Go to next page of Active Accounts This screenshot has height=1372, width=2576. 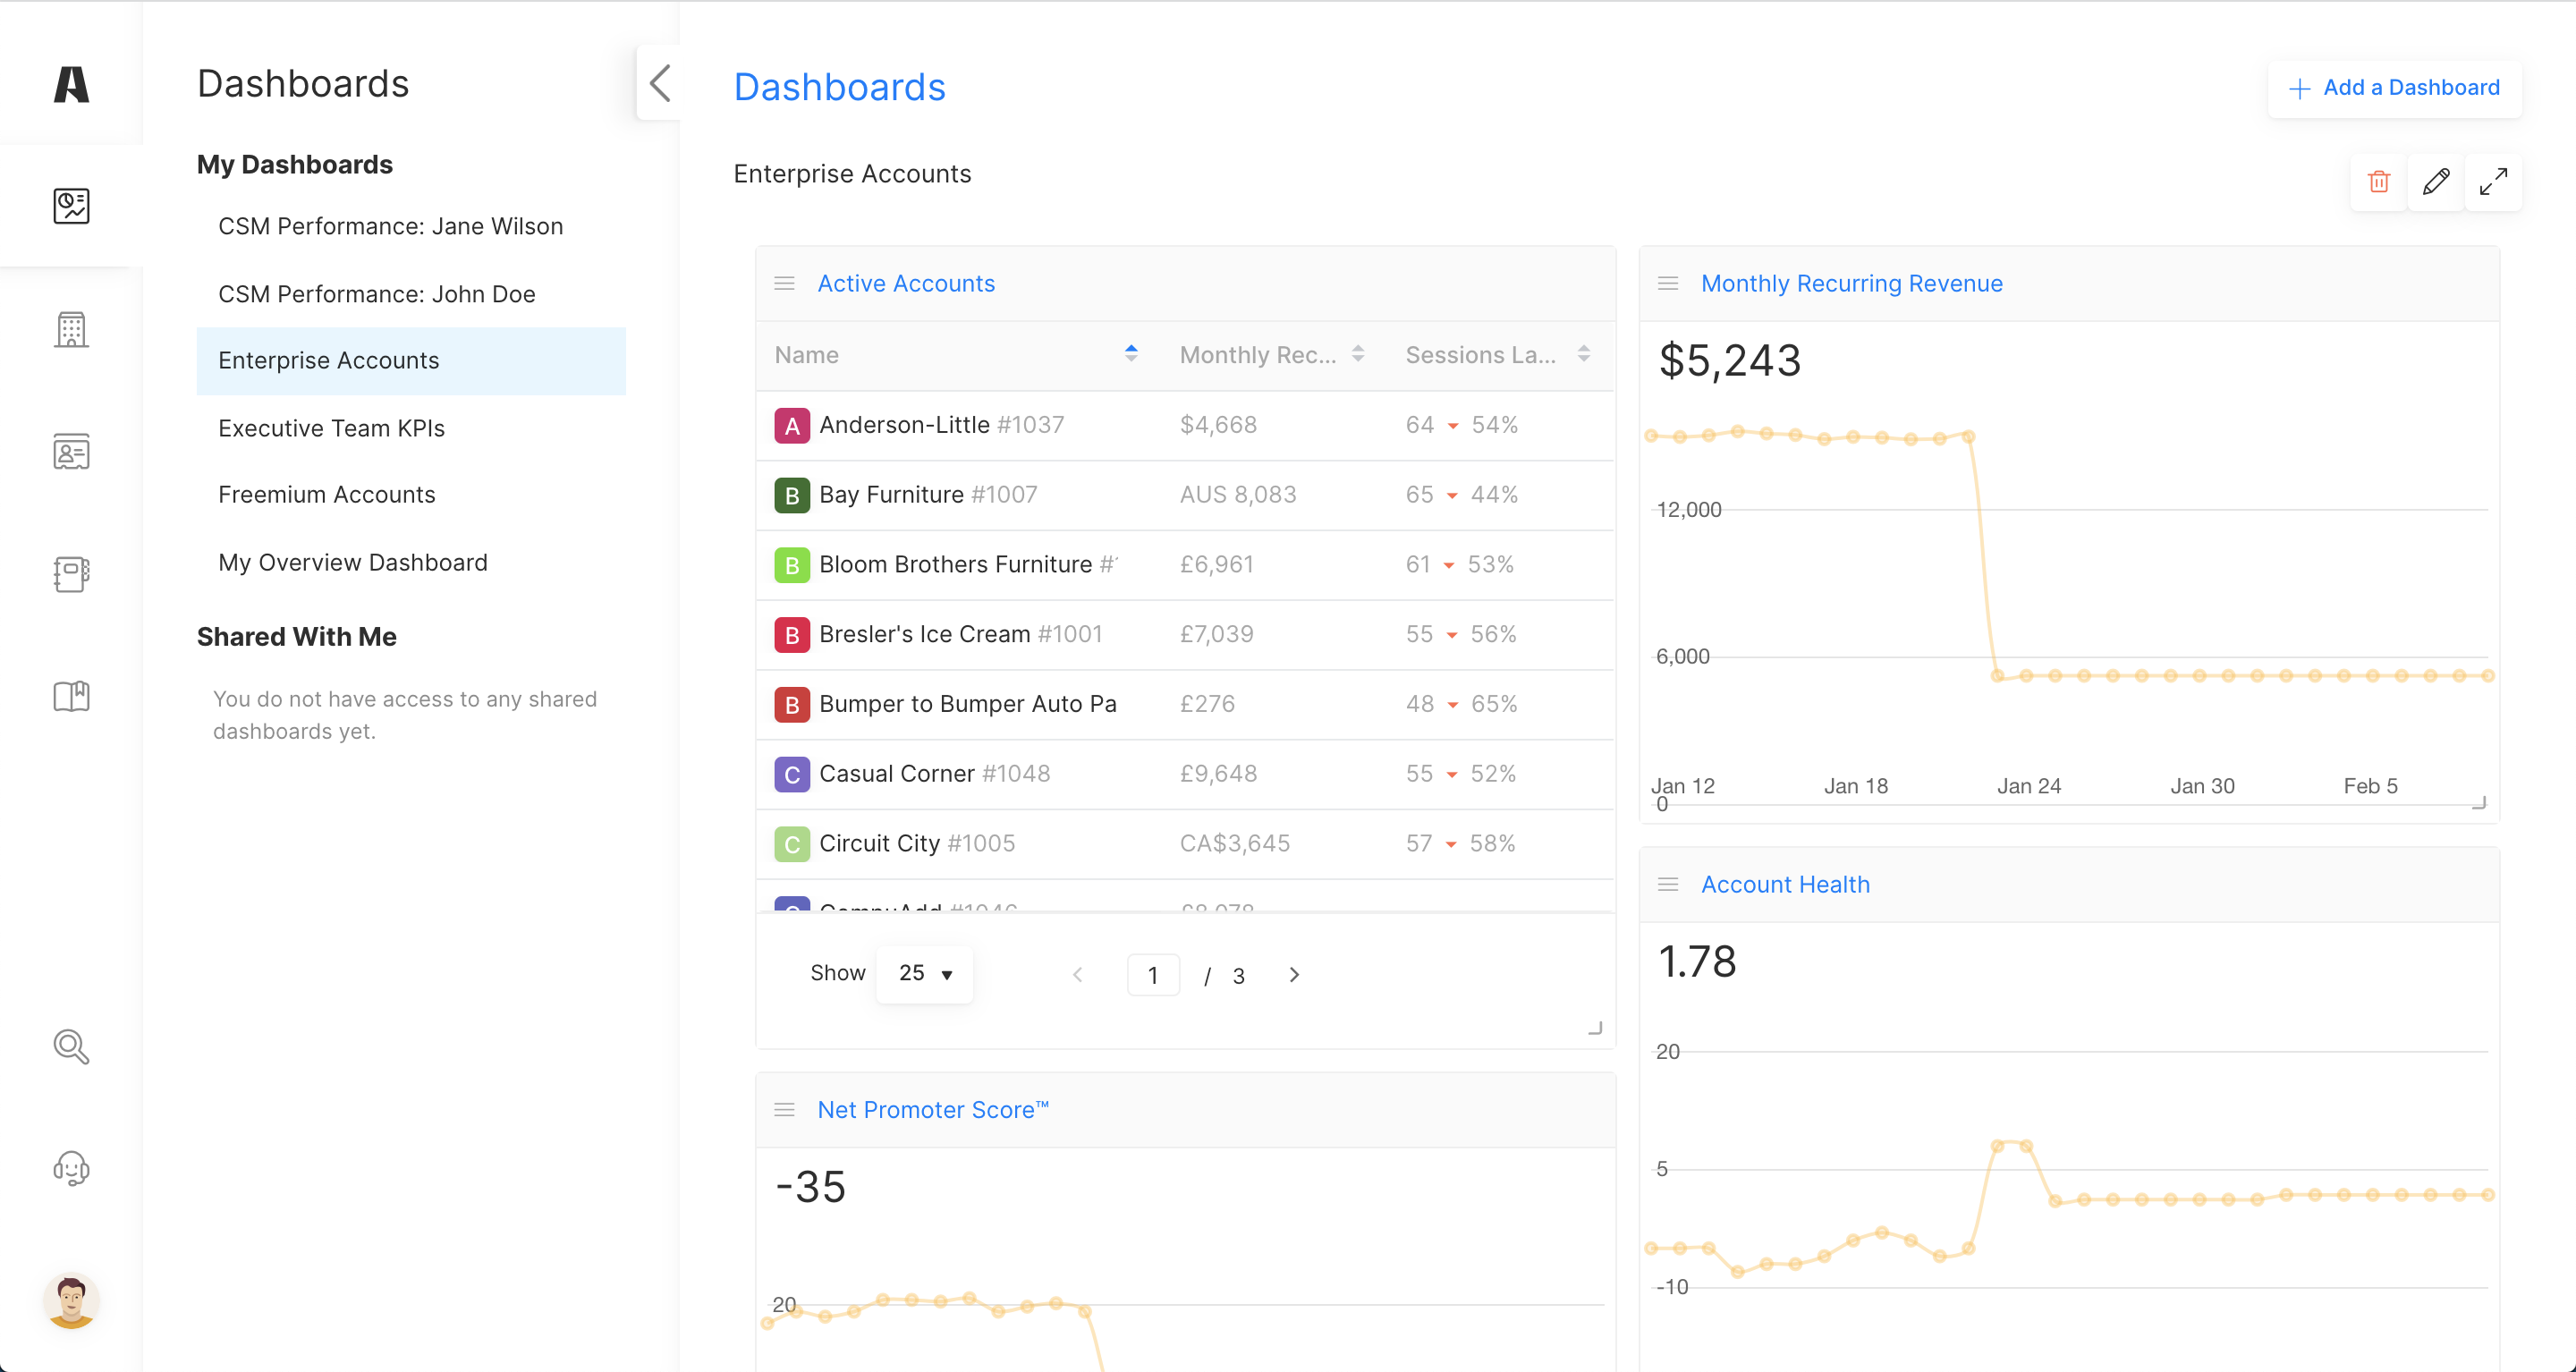click(x=1294, y=975)
